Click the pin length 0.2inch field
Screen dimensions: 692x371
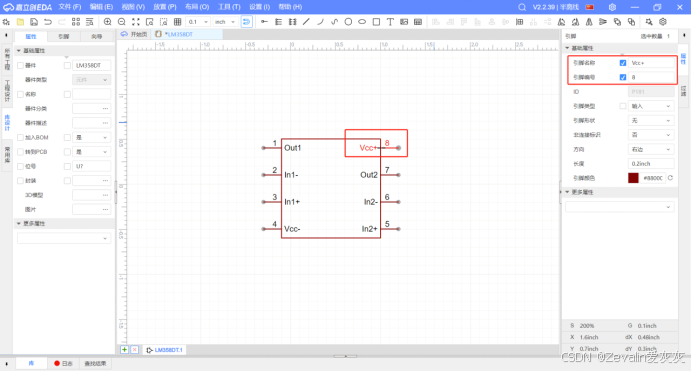651,164
